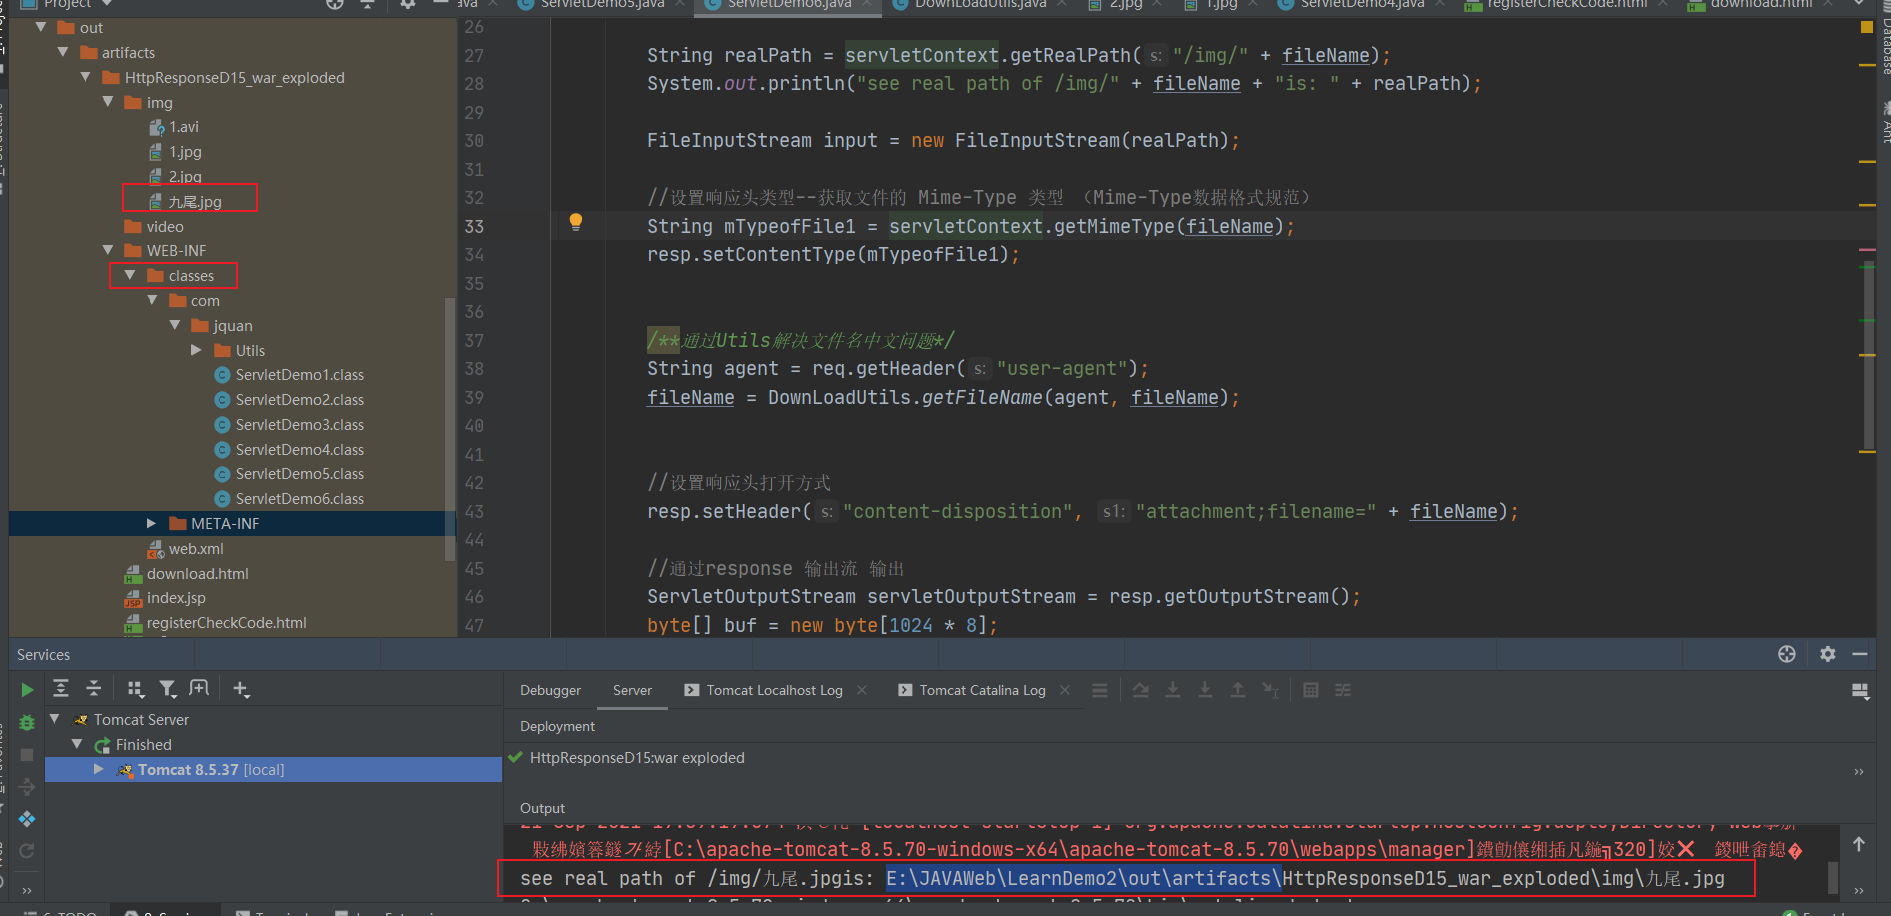
Task: Click the Trace Current Stream Chain icon
Action: [x=1343, y=690]
